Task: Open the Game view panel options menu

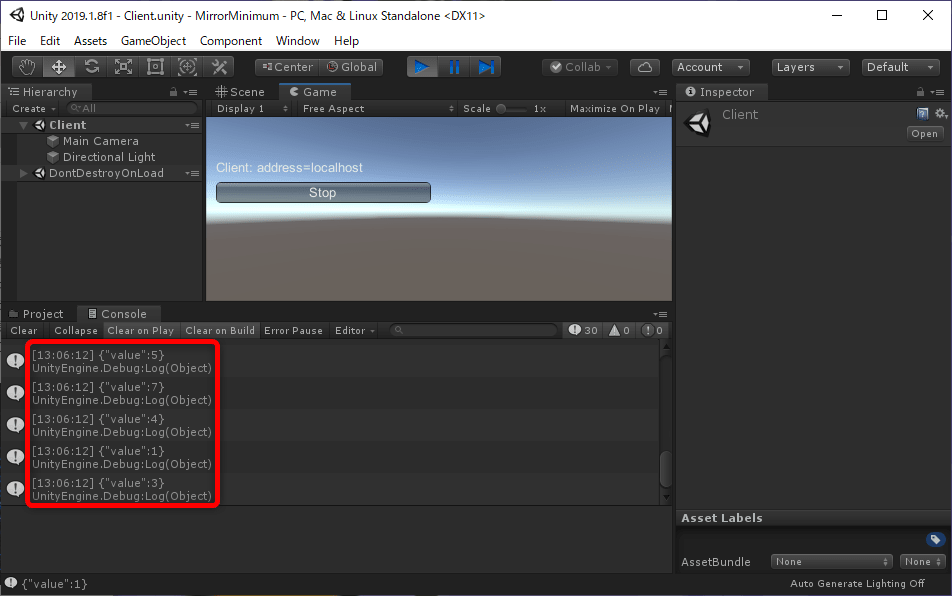Action: coord(660,92)
